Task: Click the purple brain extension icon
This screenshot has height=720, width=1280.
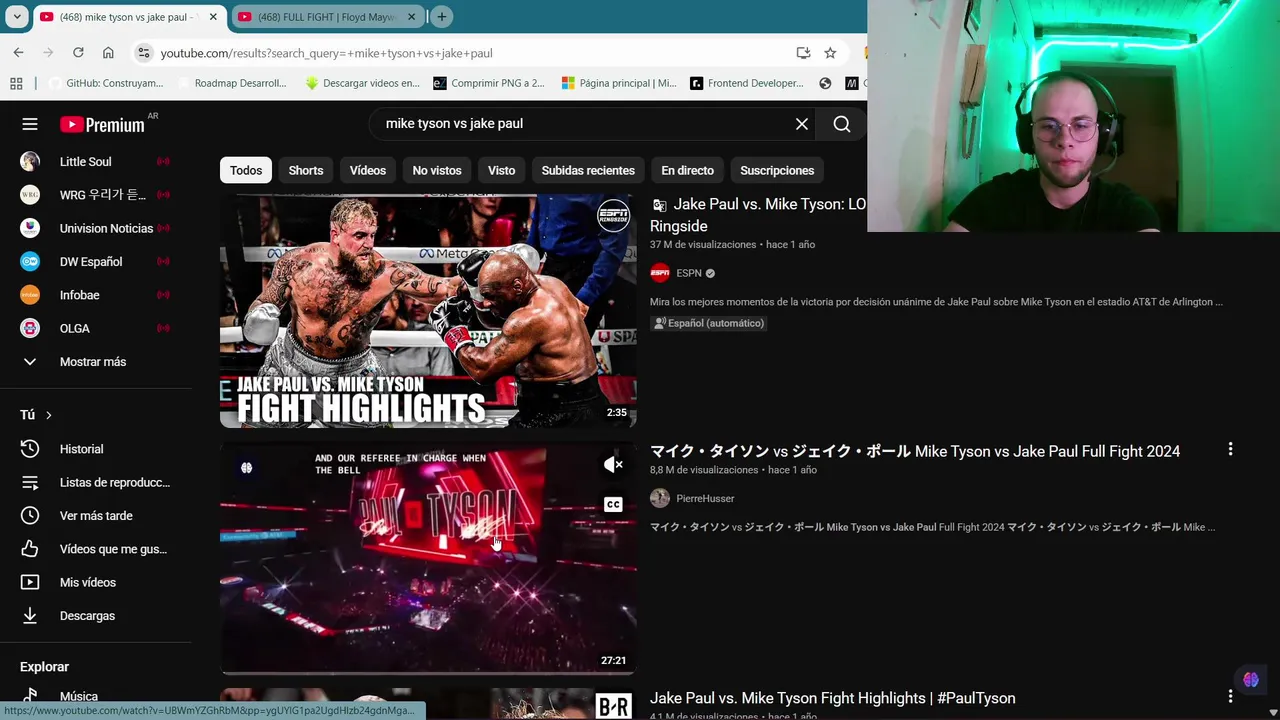Action: click(1251, 680)
